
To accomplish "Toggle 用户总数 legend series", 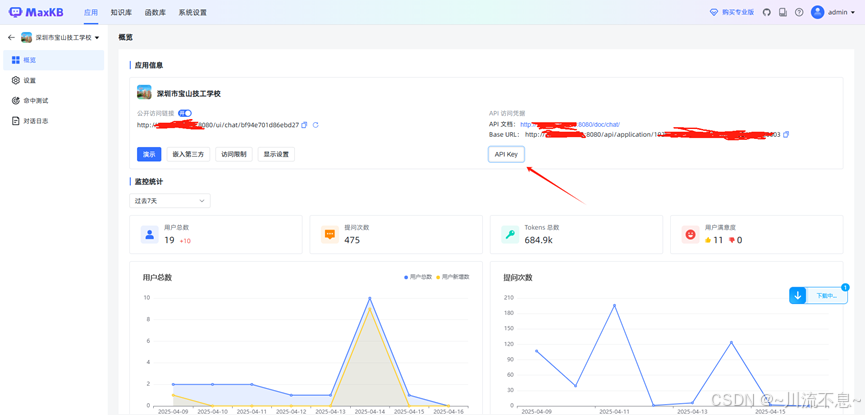I will [x=419, y=277].
